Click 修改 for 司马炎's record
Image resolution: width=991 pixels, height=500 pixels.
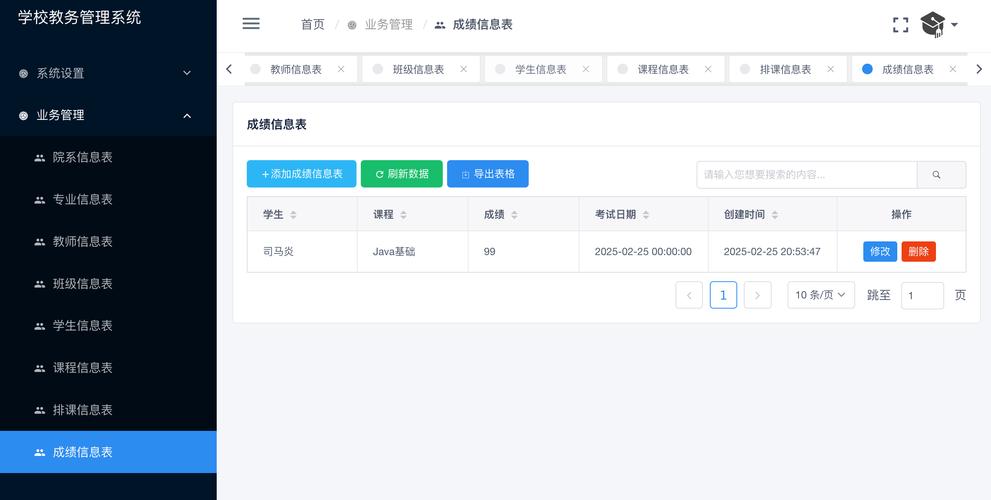point(880,252)
